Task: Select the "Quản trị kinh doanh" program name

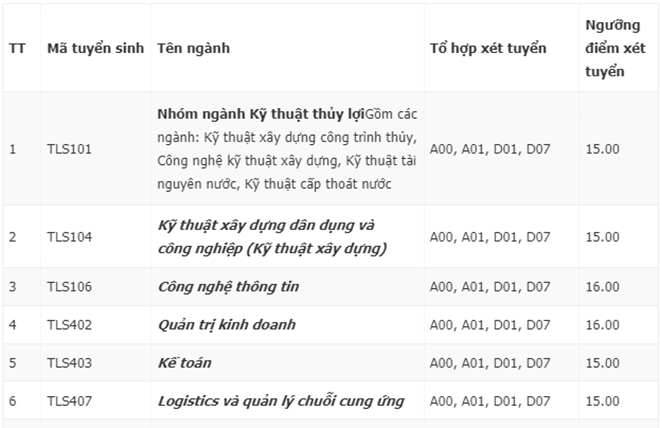Action: coord(226,325)
